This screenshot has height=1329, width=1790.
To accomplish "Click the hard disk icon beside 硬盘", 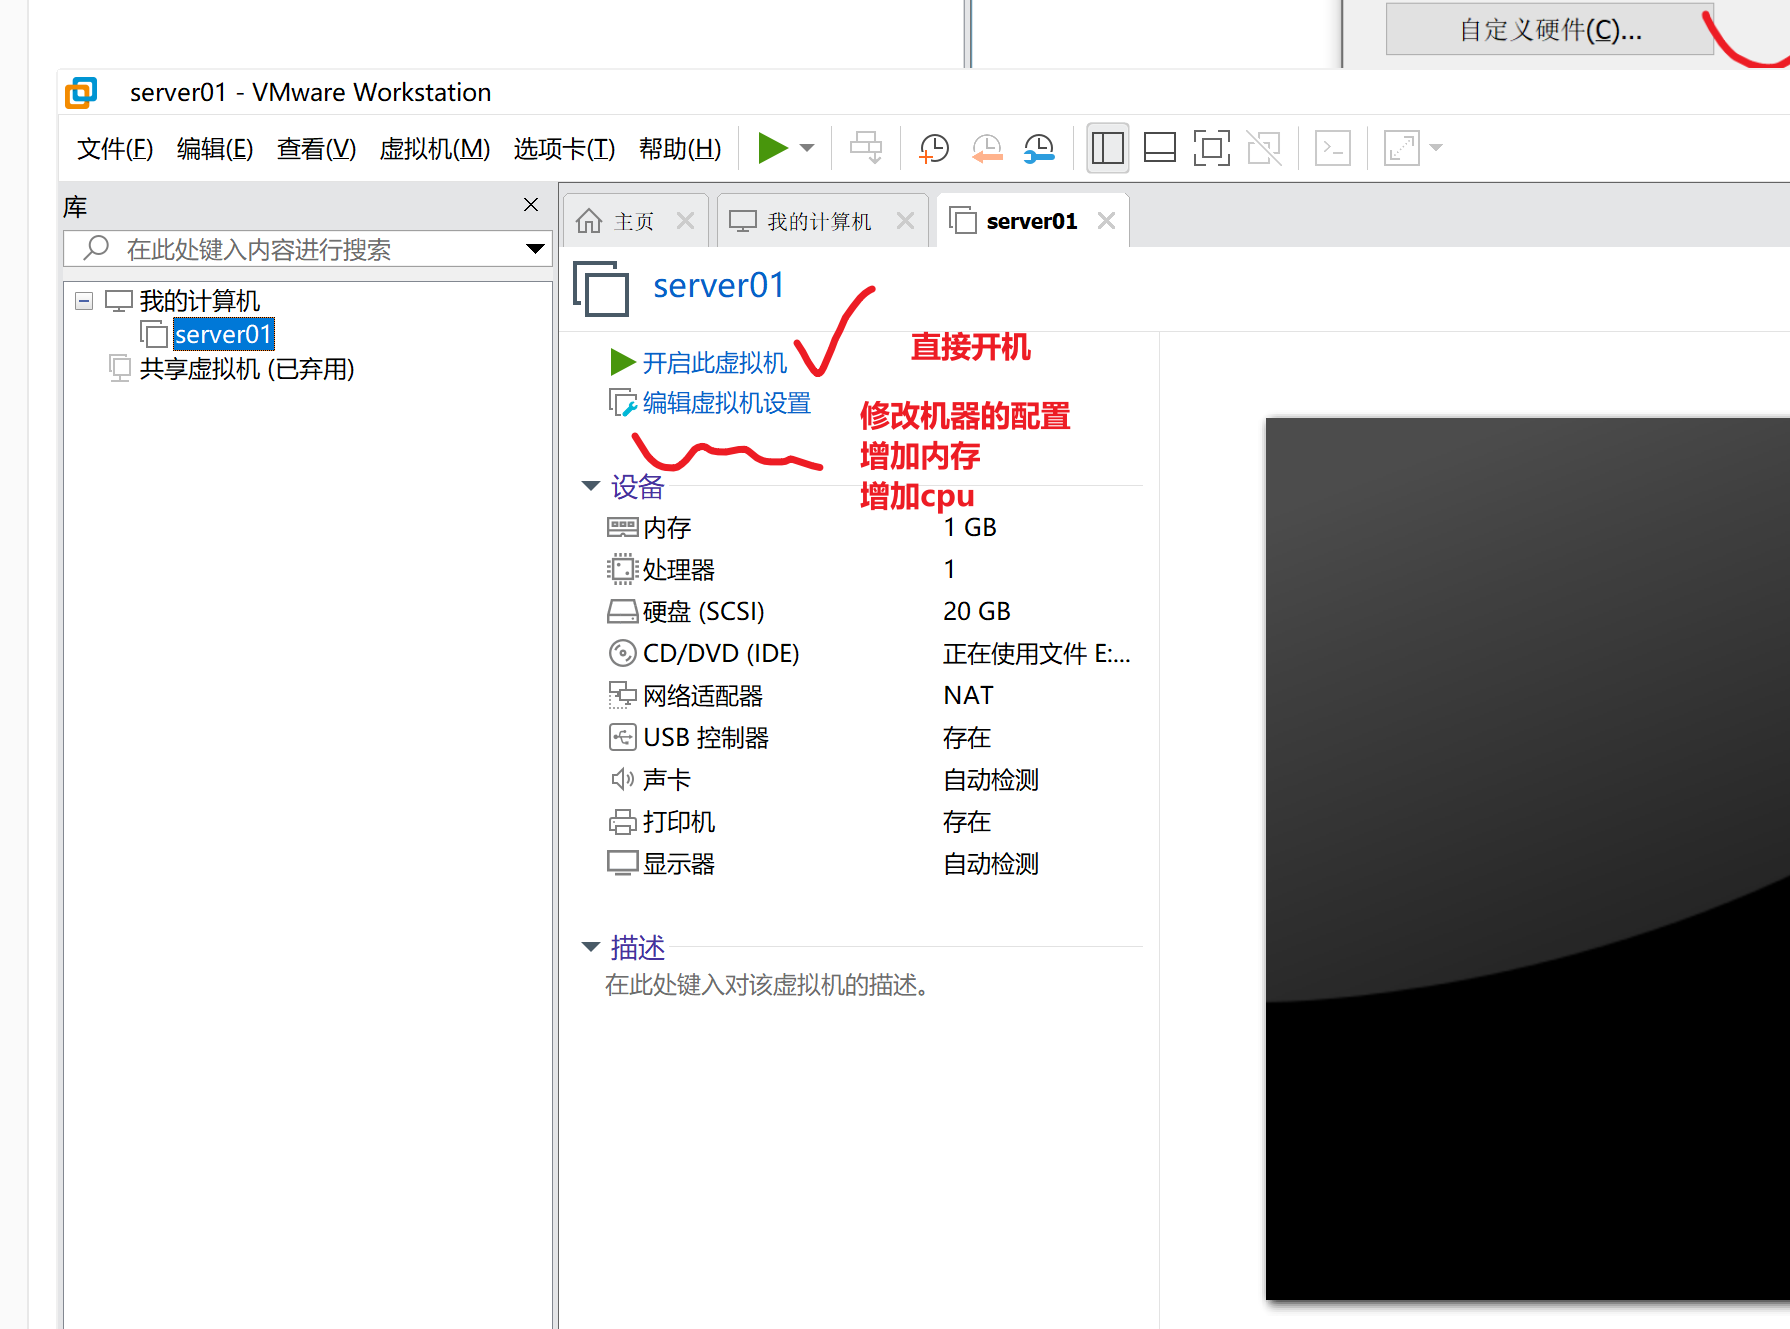I will [622, 611].
